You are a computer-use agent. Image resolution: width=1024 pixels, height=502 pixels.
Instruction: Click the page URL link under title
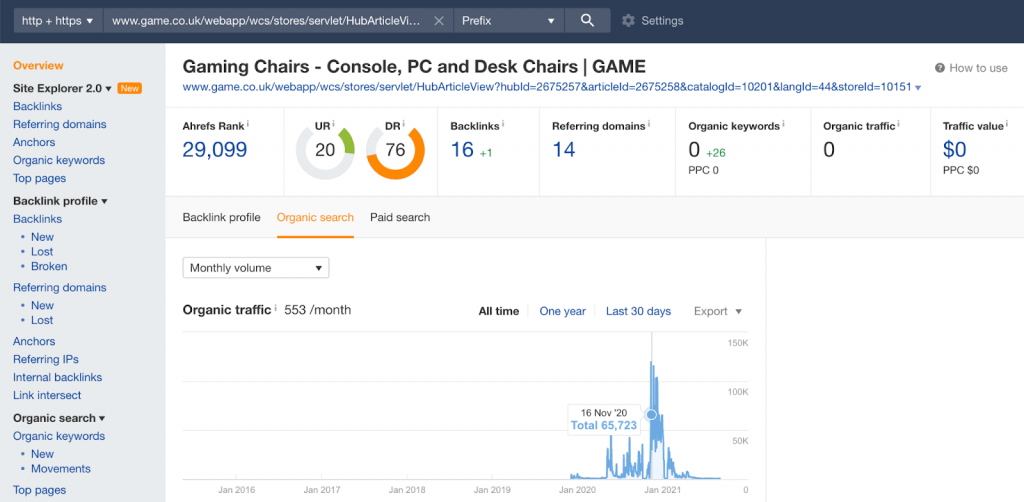click(547, 87)
